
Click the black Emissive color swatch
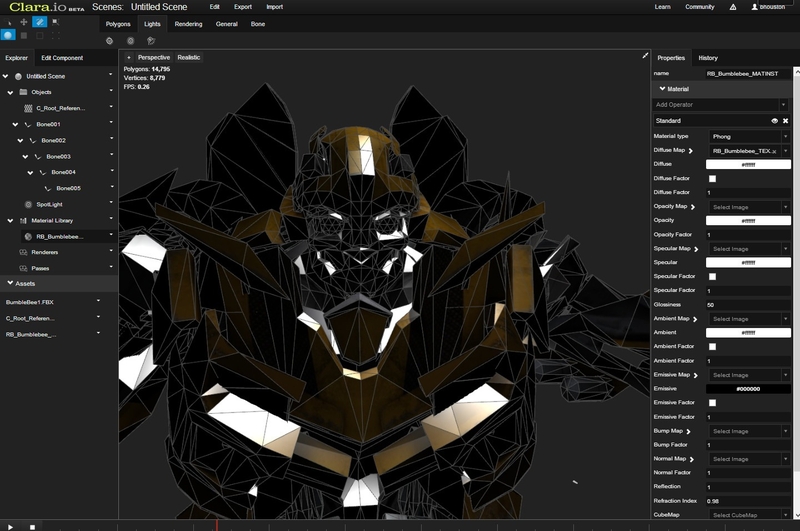click(748, 388)
